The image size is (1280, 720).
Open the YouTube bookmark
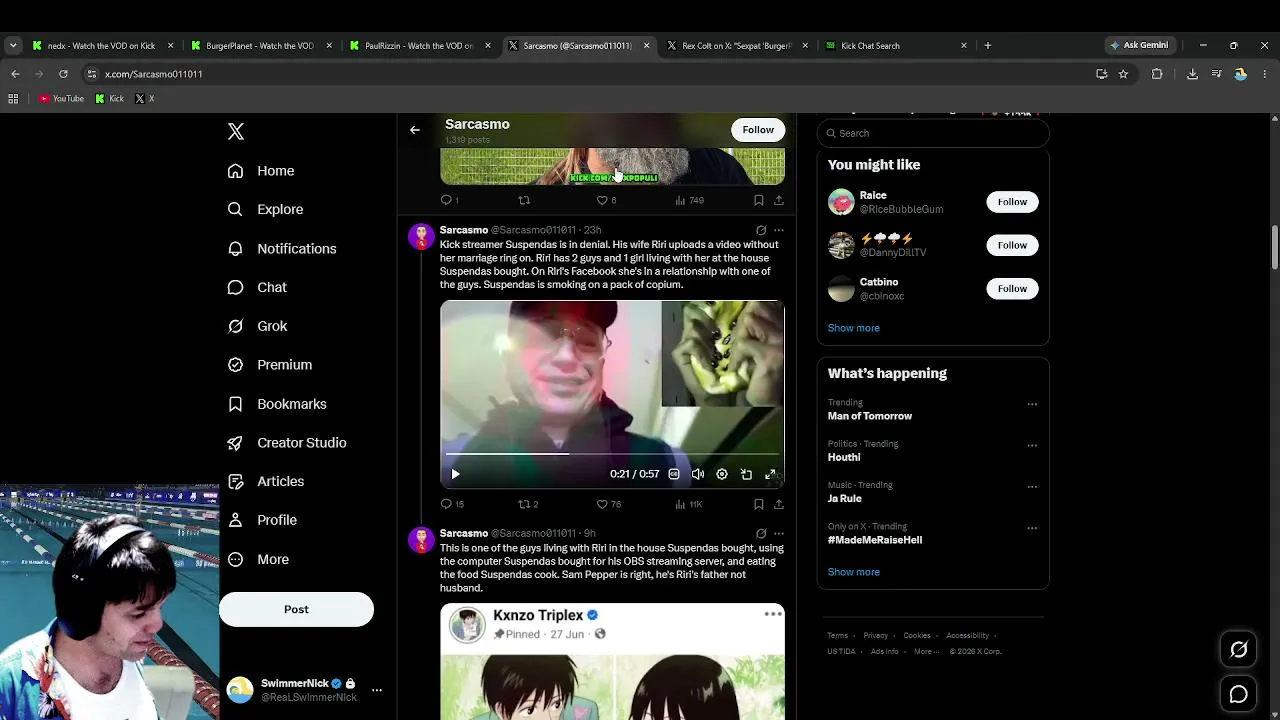pyautogui.click(x=62, y=98)
